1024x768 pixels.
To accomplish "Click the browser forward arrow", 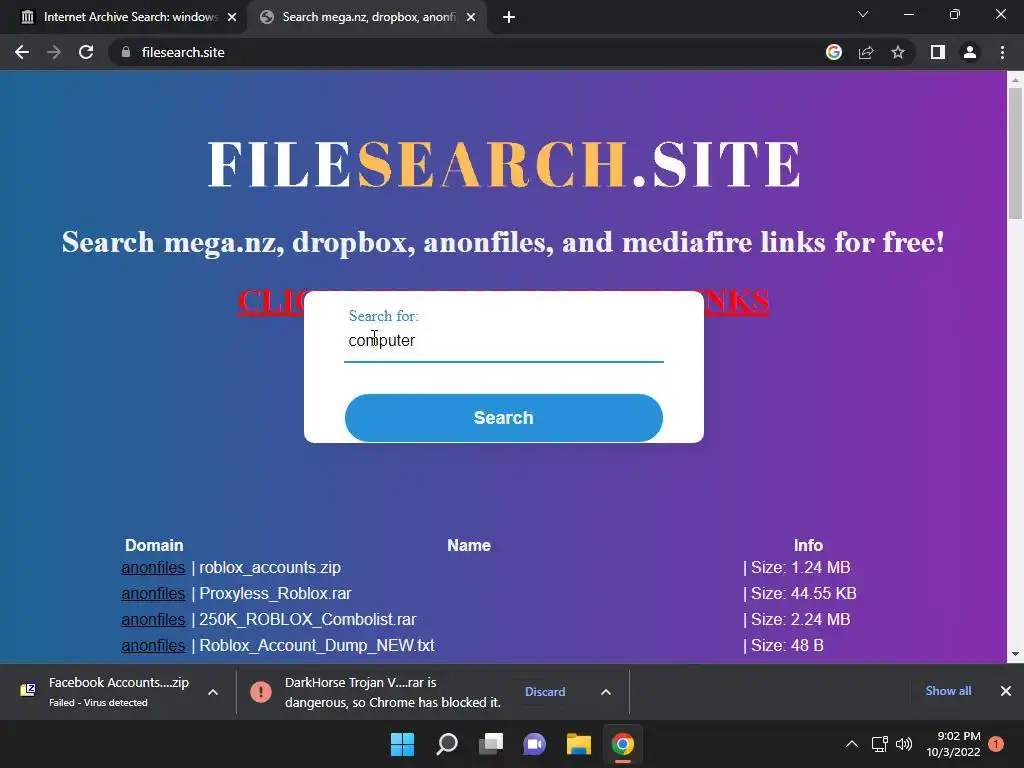I will click(x=54, y=52).
